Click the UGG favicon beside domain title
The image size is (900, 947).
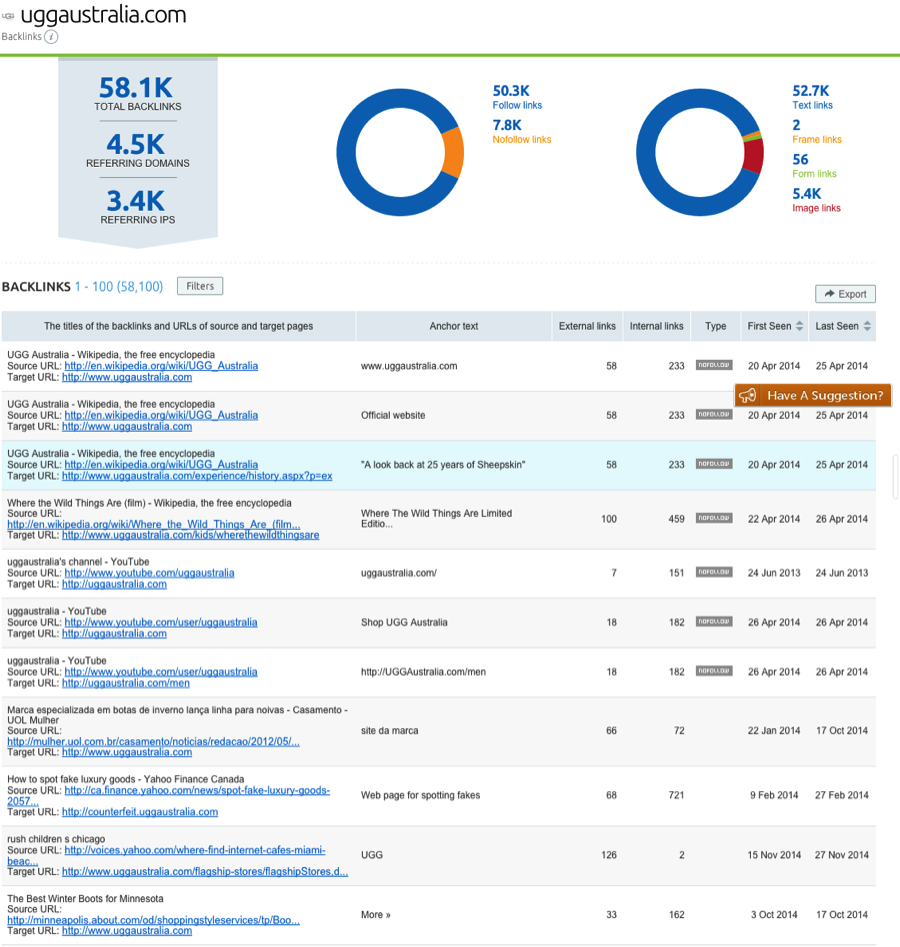(x=8, y=16)
